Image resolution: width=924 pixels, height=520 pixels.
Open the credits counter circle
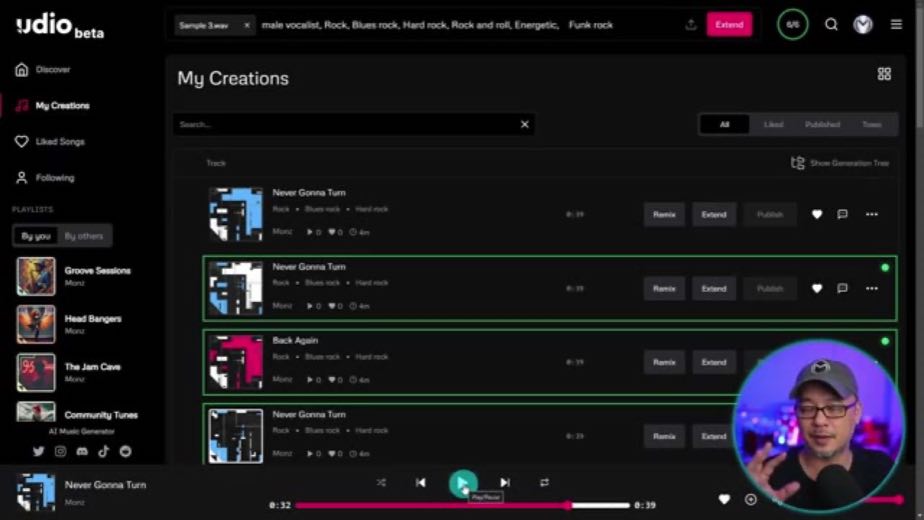tap(793, 25)
